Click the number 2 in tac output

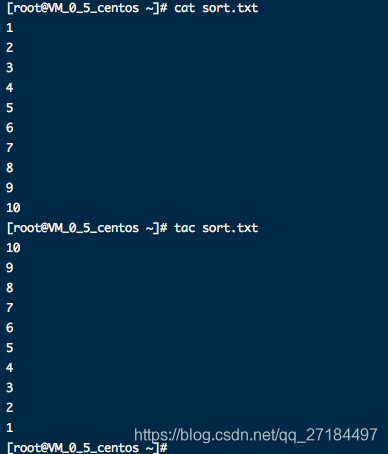pos(10,408)
